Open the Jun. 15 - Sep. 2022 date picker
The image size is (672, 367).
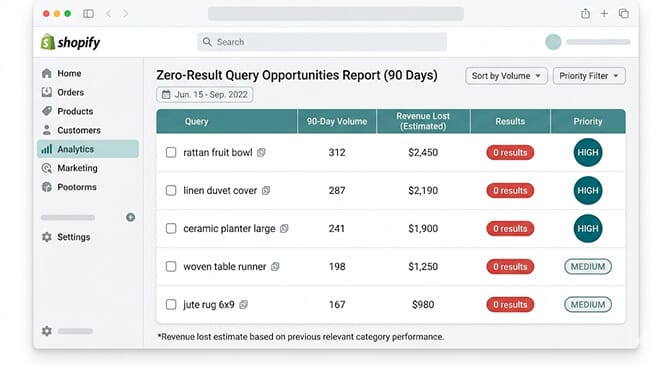click(x=204, y=94)
